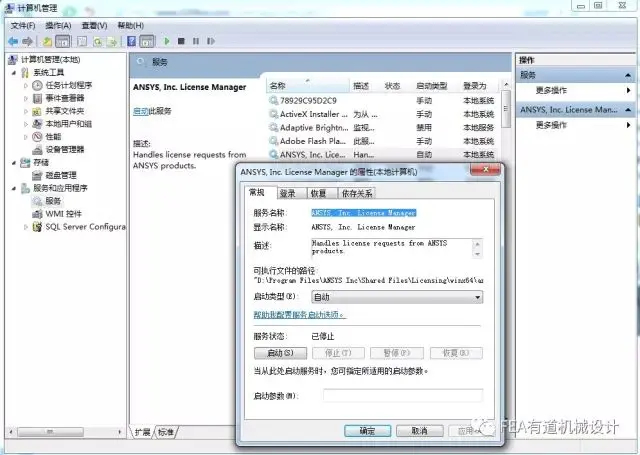
Task: Click the green Start service play icon
Action: pos(167,41)
